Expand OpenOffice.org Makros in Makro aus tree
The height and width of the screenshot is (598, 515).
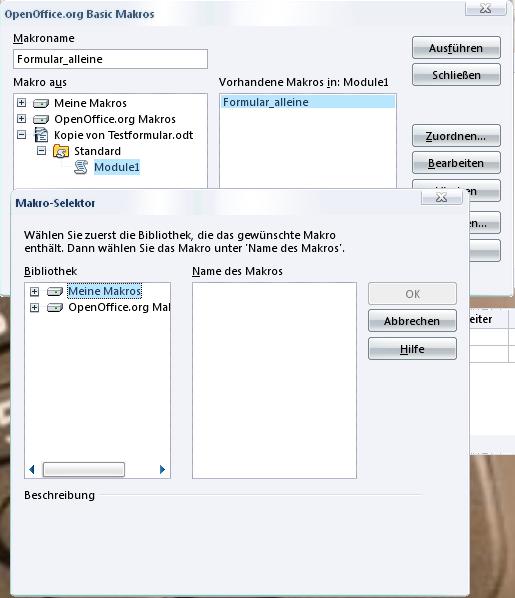point(21,119)
